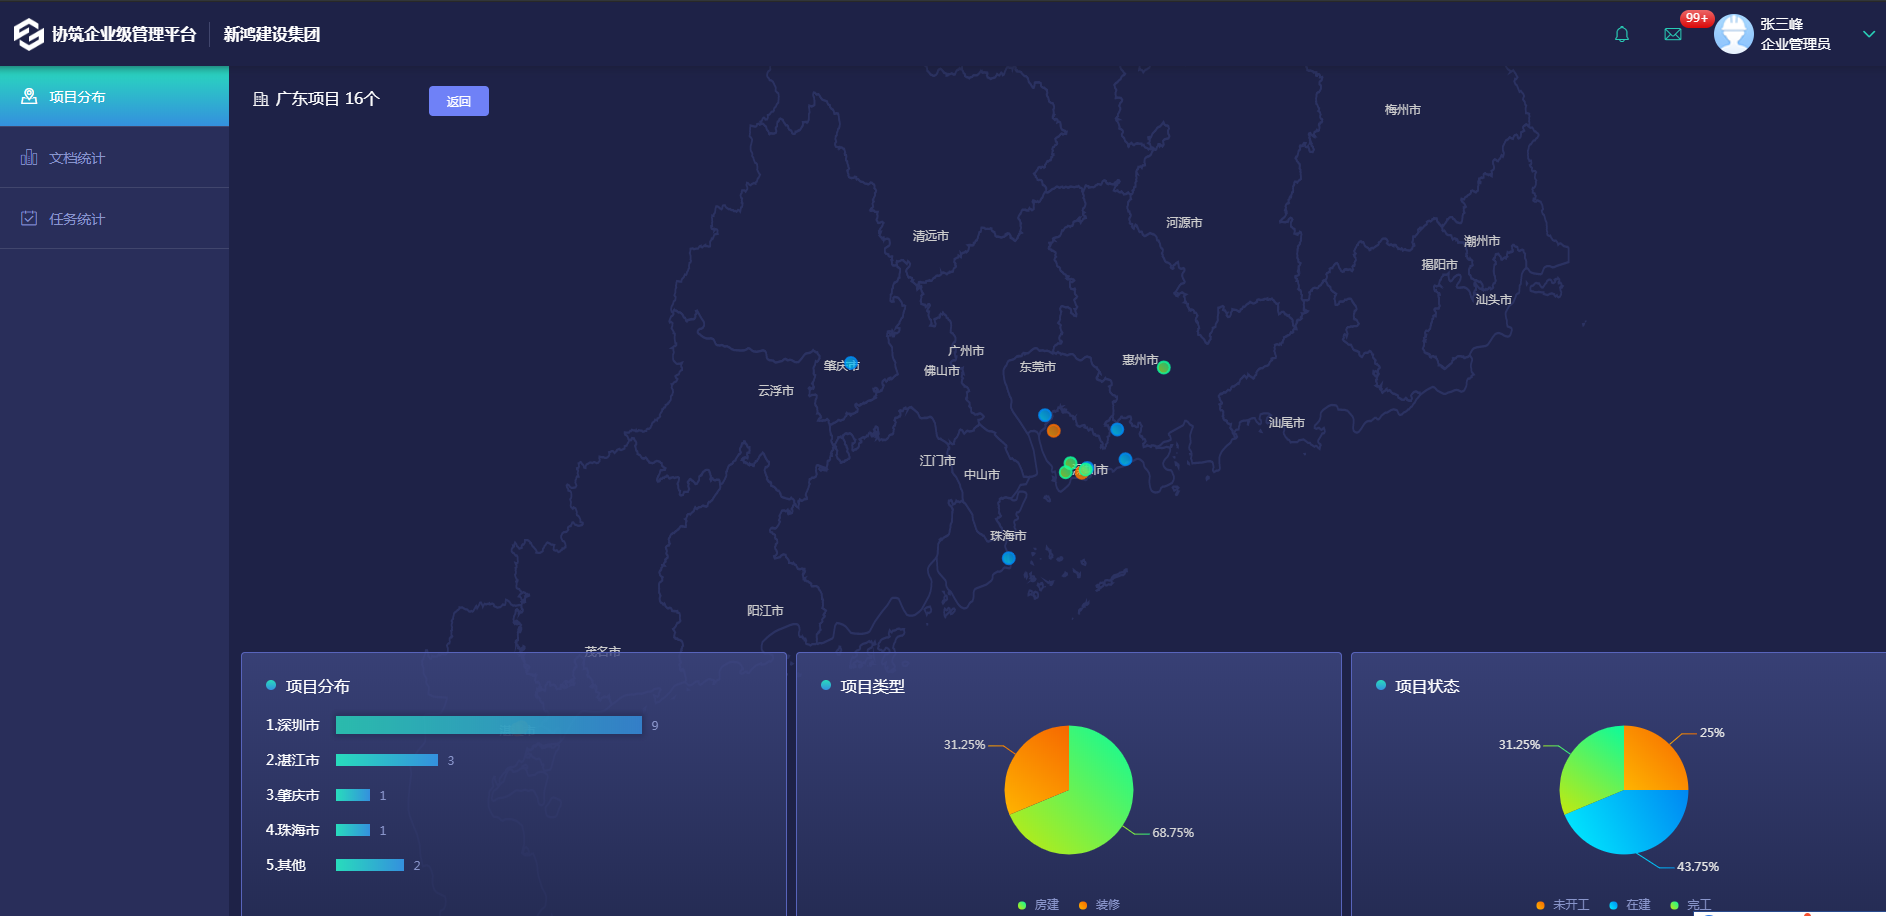Click the 深圳市 bar in 项目分布 ranking

pos(488,725)
